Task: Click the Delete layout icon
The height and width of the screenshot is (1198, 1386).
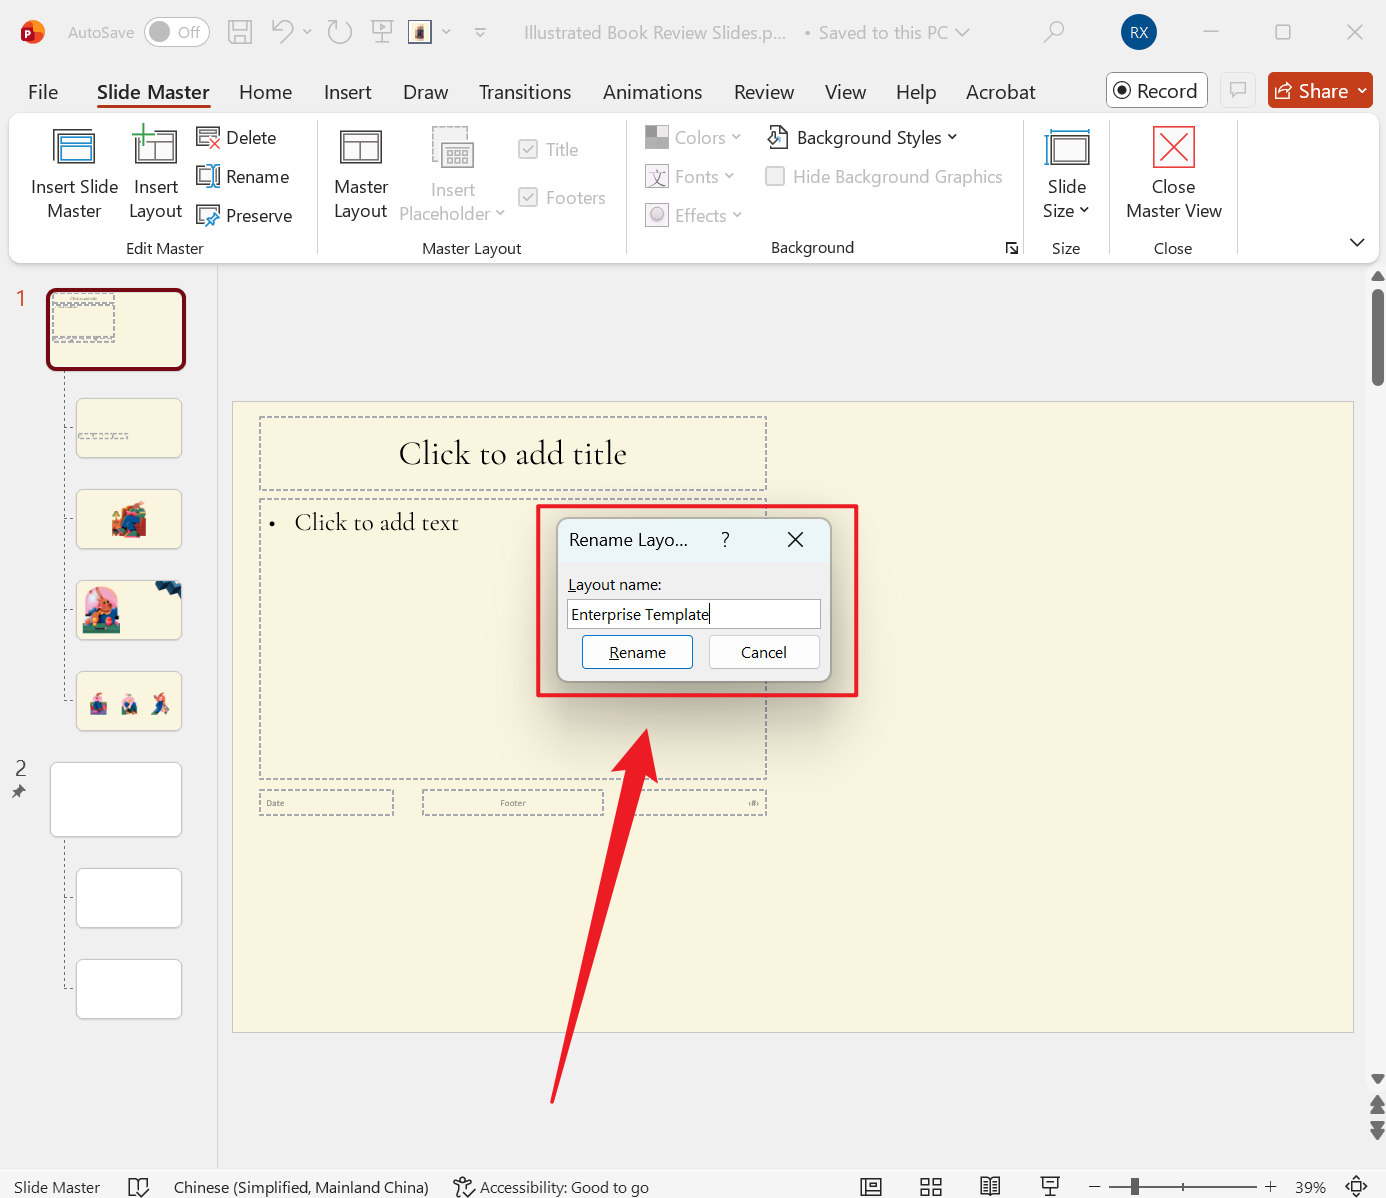Action: click(x=208, y=138)
